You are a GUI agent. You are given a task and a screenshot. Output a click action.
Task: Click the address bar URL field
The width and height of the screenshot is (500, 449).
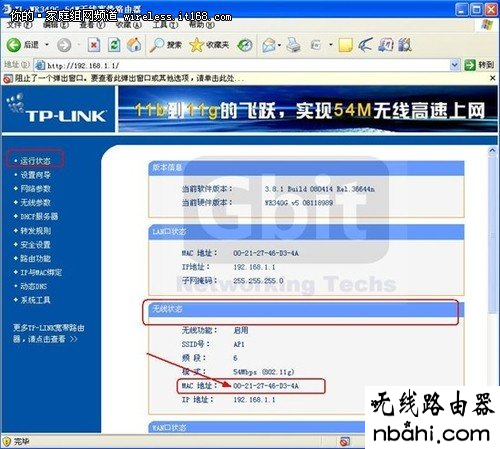click(x=247, y=65)
